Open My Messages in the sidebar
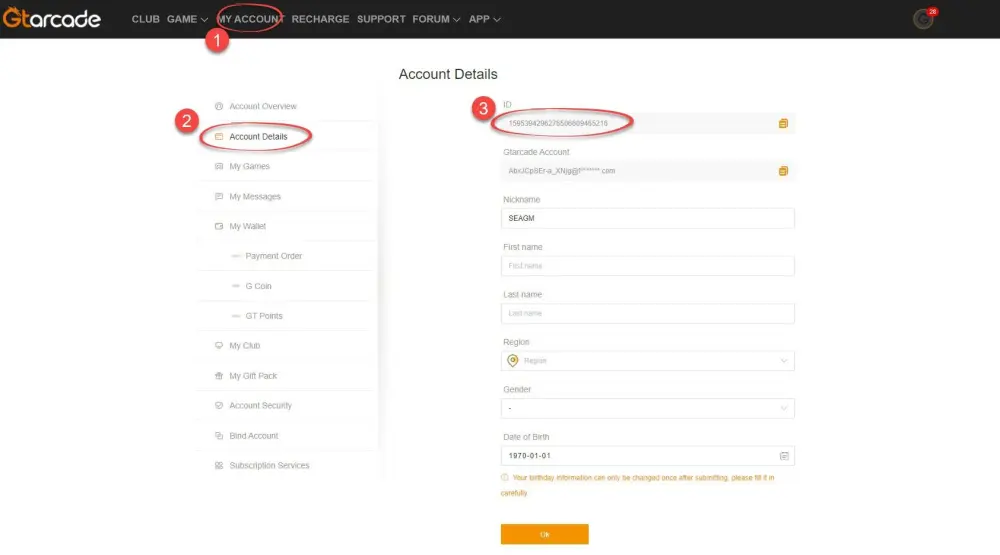 coord(255,196)
